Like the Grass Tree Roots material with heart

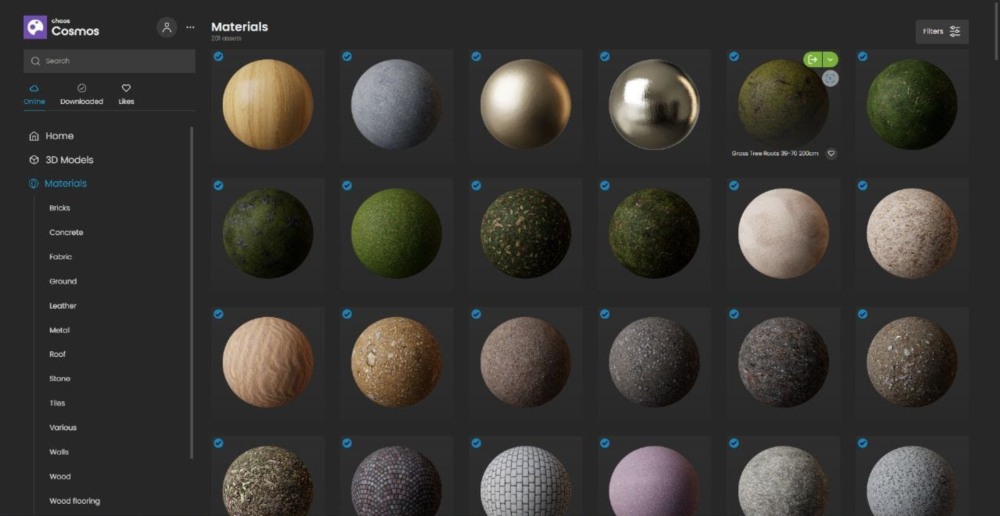tap(831, 154)
